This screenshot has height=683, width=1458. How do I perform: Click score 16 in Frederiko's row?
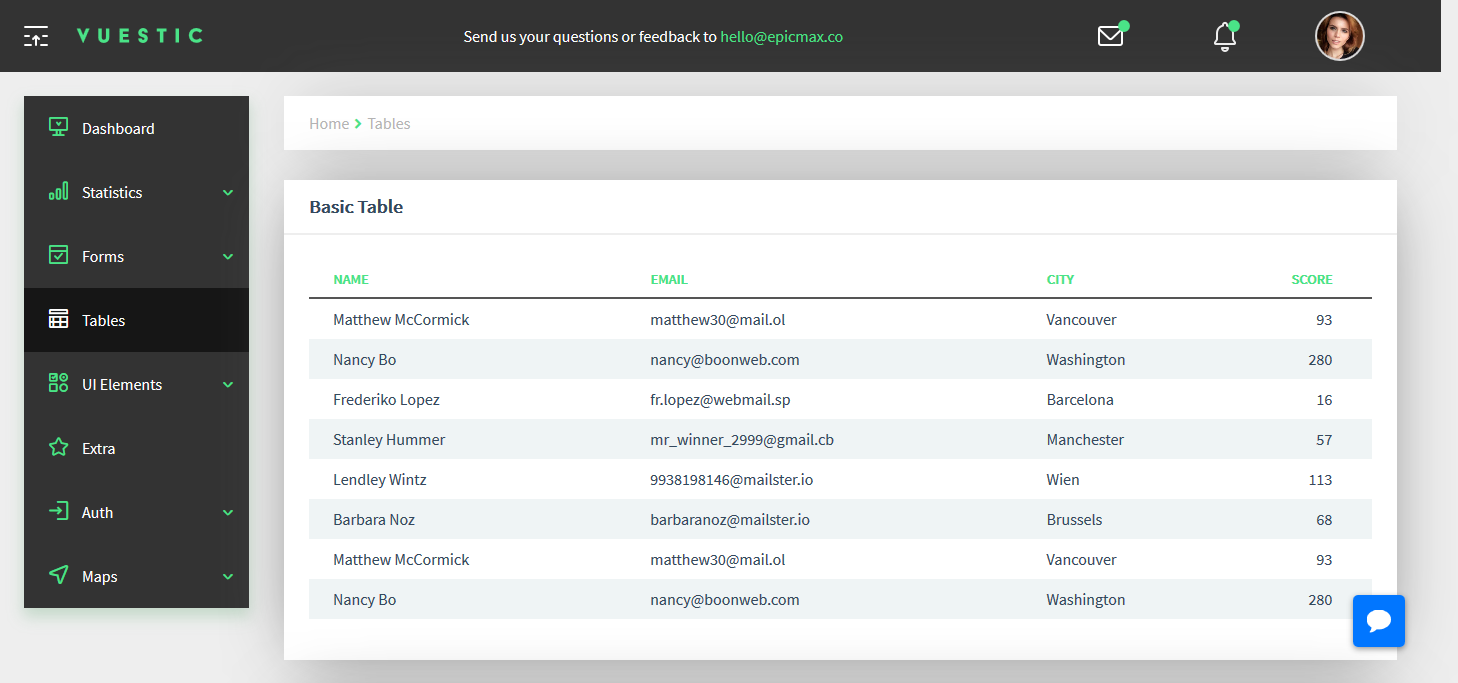pyautogui.click(x=1324, y=400)
